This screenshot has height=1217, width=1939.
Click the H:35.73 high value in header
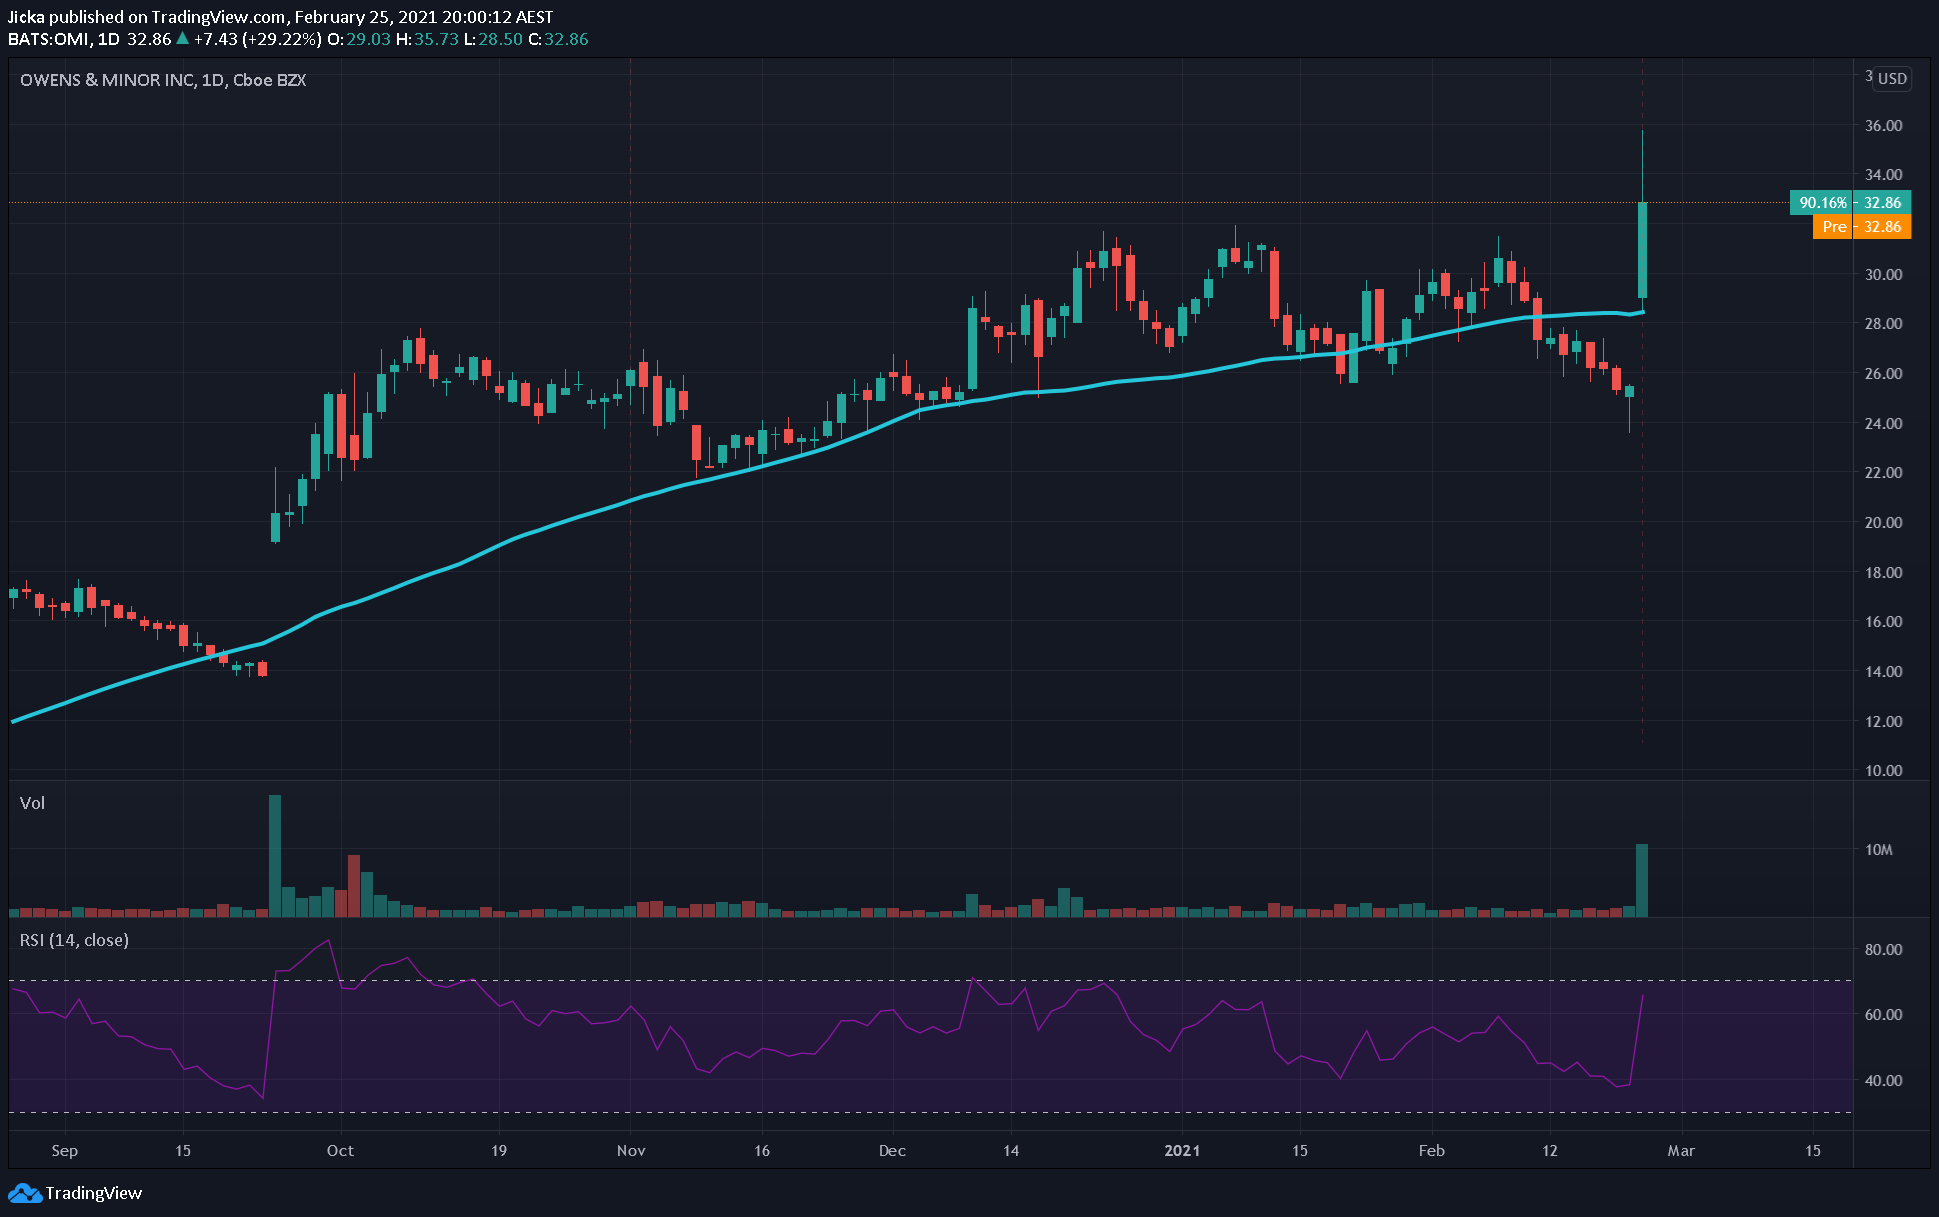click(x=427, y=39)
